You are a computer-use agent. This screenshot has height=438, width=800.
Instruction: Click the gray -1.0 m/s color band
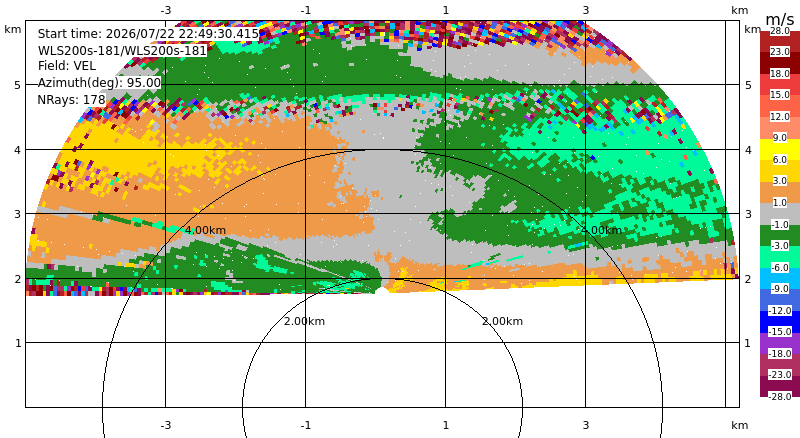[780, 214]
